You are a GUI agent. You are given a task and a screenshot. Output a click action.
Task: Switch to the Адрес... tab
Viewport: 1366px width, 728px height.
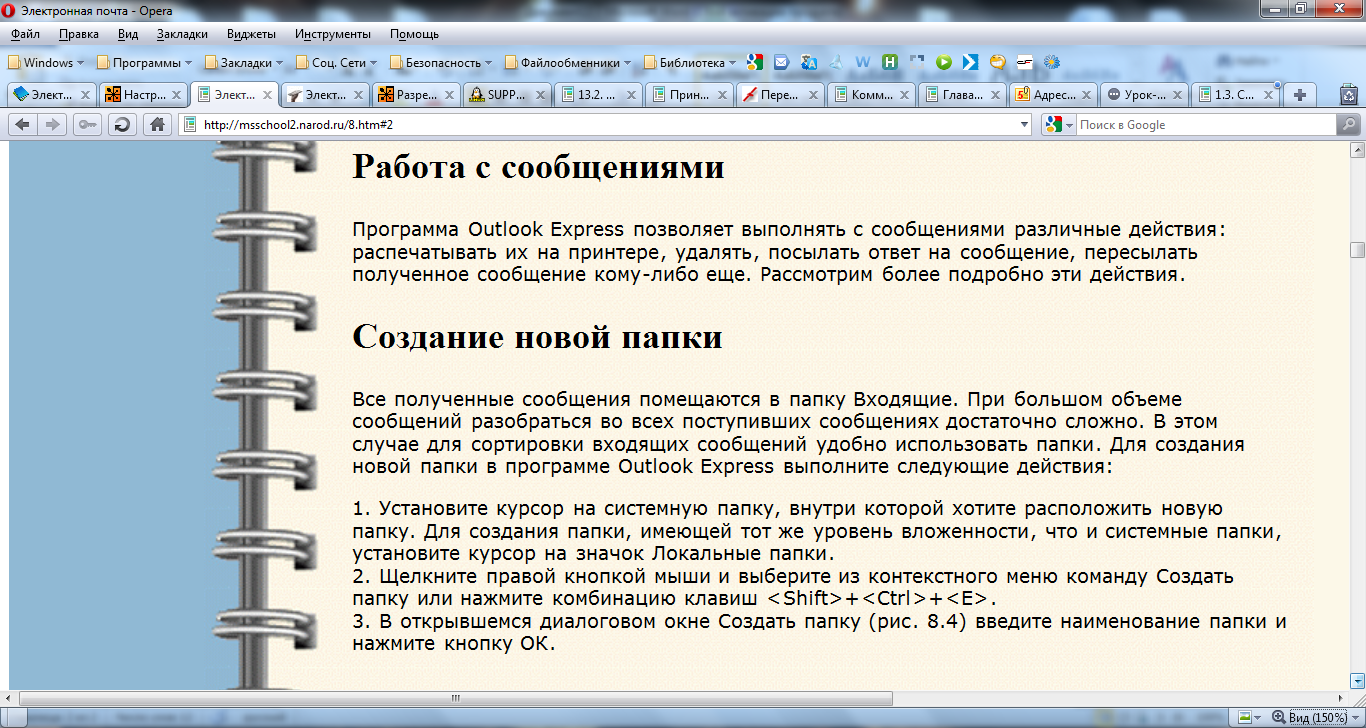(x=1054, y=95)
